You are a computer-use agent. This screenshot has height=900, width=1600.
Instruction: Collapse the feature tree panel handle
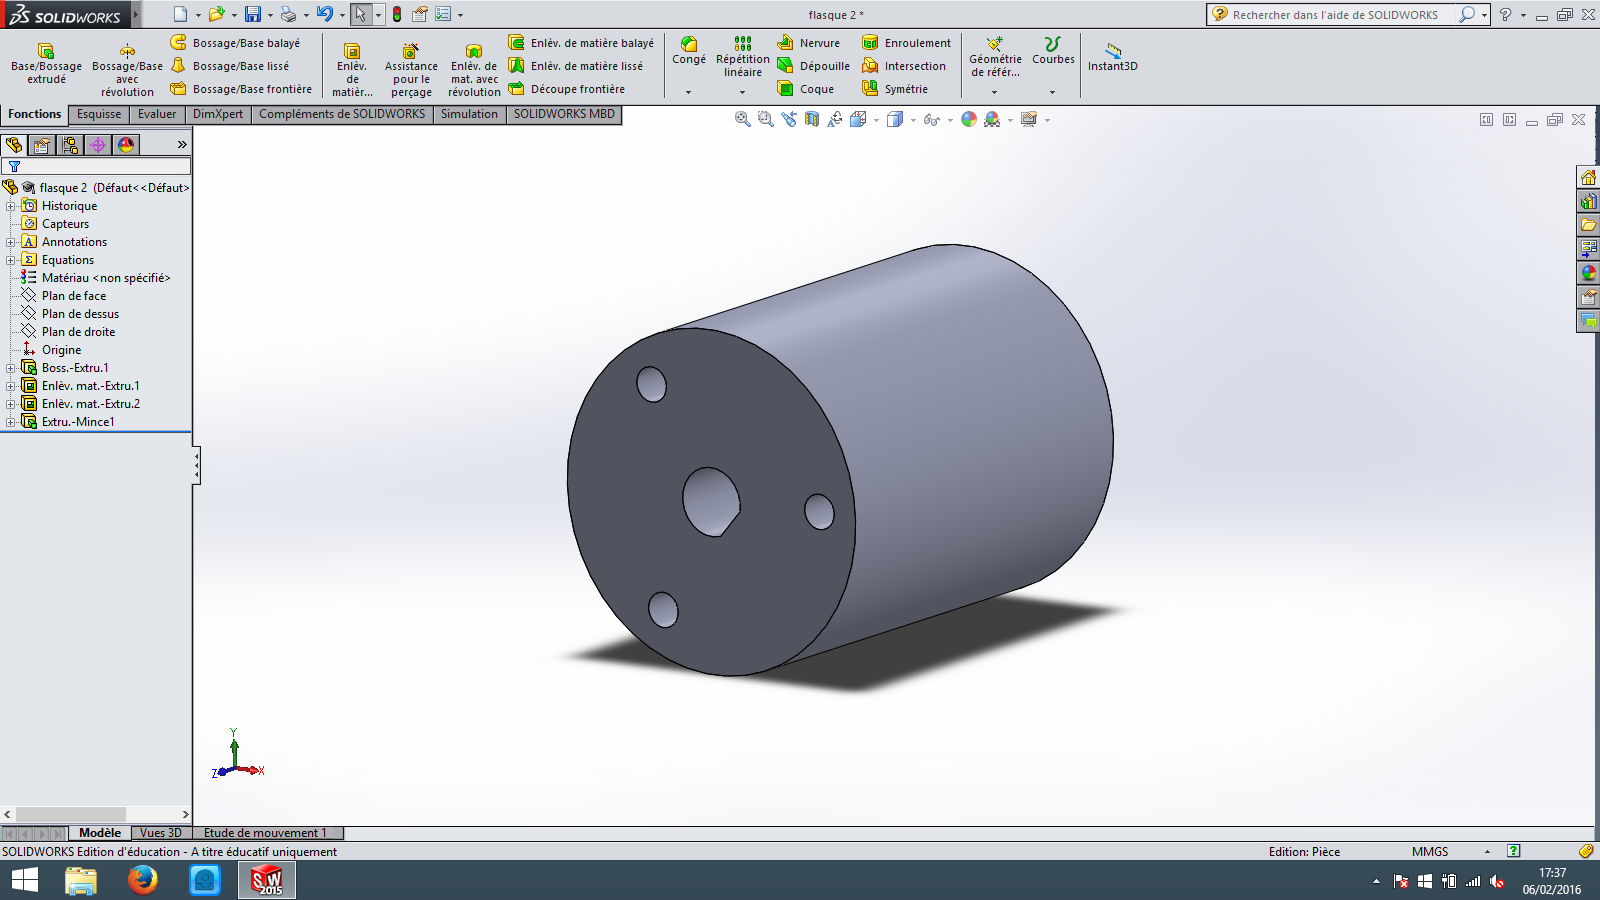[x=196, y=465]
